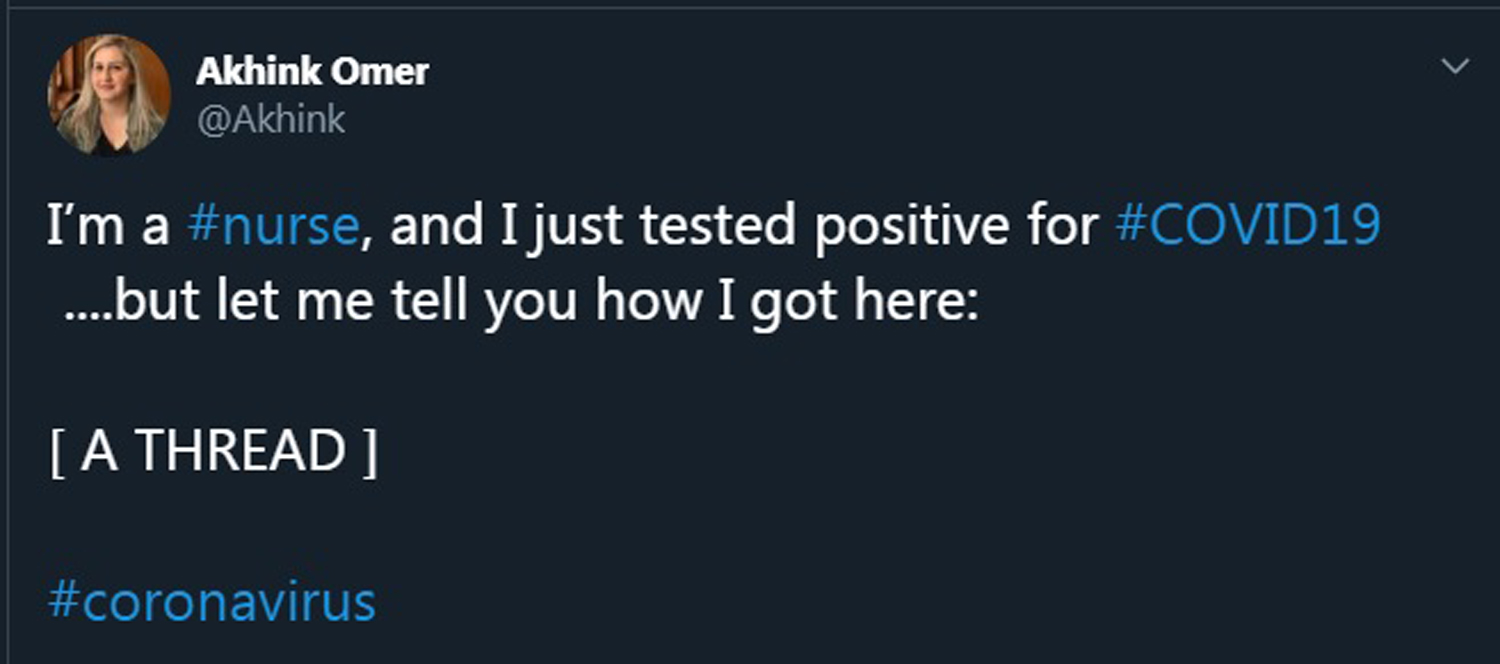Visit the @Akhink handle link
The height and width of the screenshot is (664, 1500).
(271, 120)
